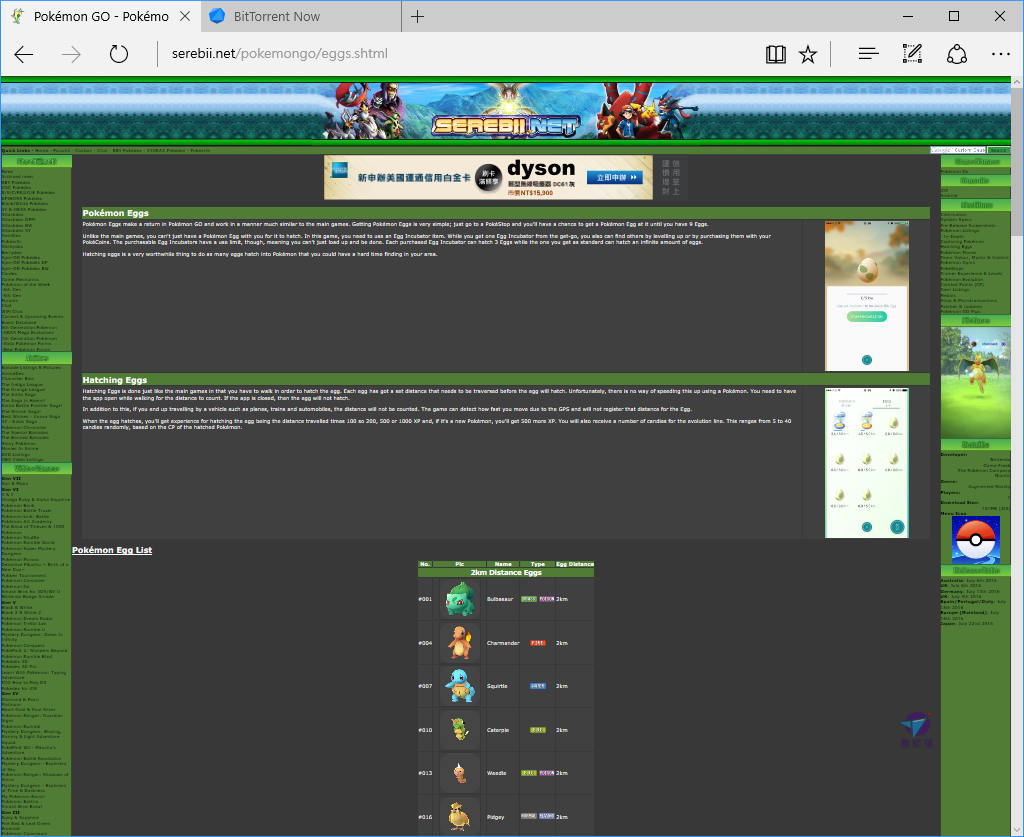
Task: Click Bulbasaur's Grass type badge
Action: tap(529, 599)
